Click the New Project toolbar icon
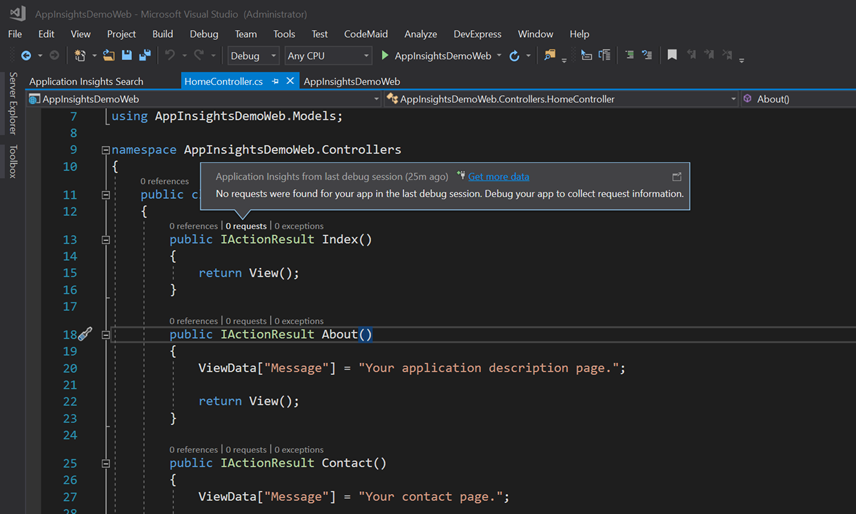Viewport: 856px width, 514px height. pyautogui.click(x=80, y=56)
